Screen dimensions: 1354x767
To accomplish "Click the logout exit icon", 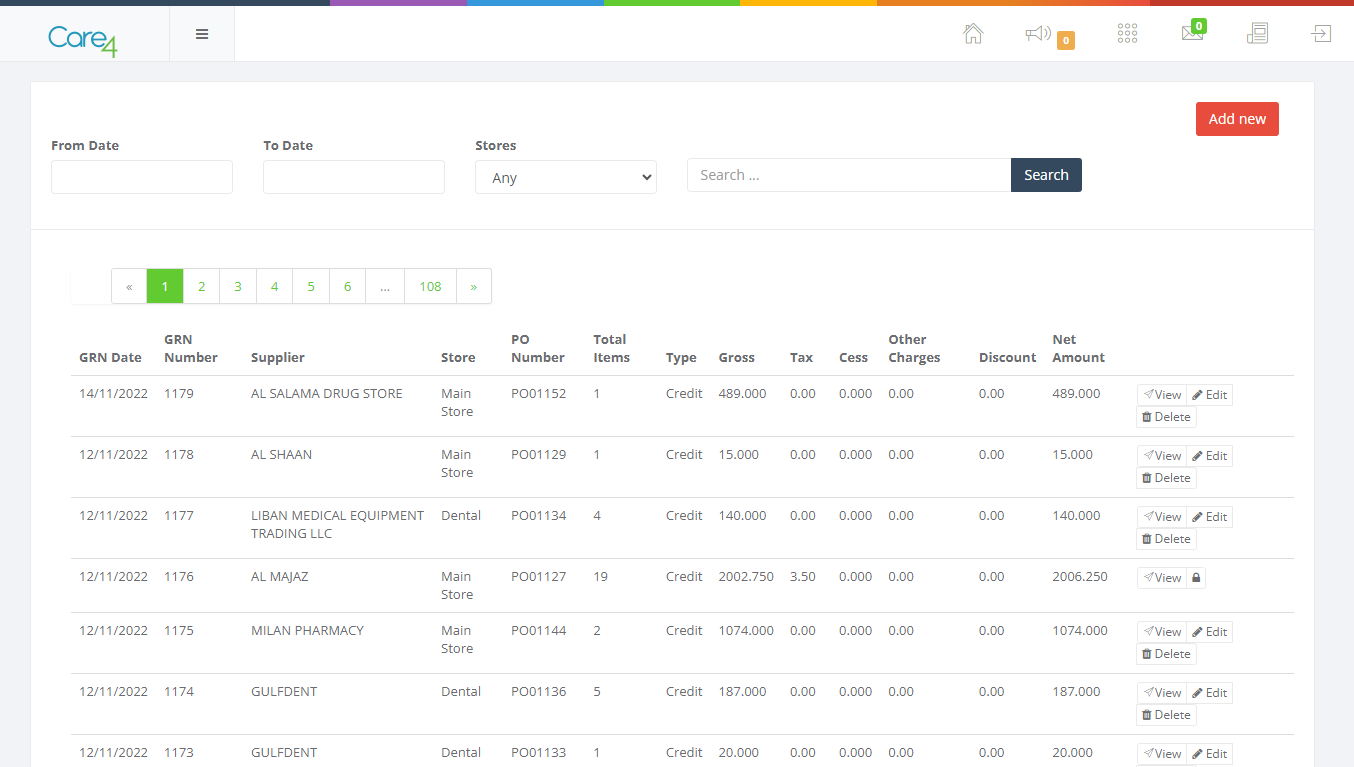I will coord(1321,34).
